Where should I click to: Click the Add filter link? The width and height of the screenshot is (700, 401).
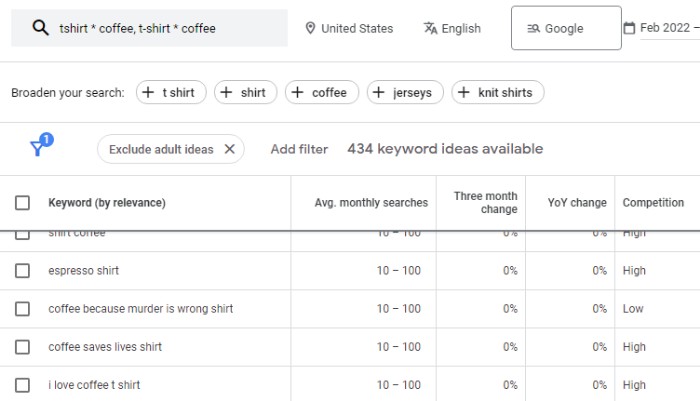(299, 149)
